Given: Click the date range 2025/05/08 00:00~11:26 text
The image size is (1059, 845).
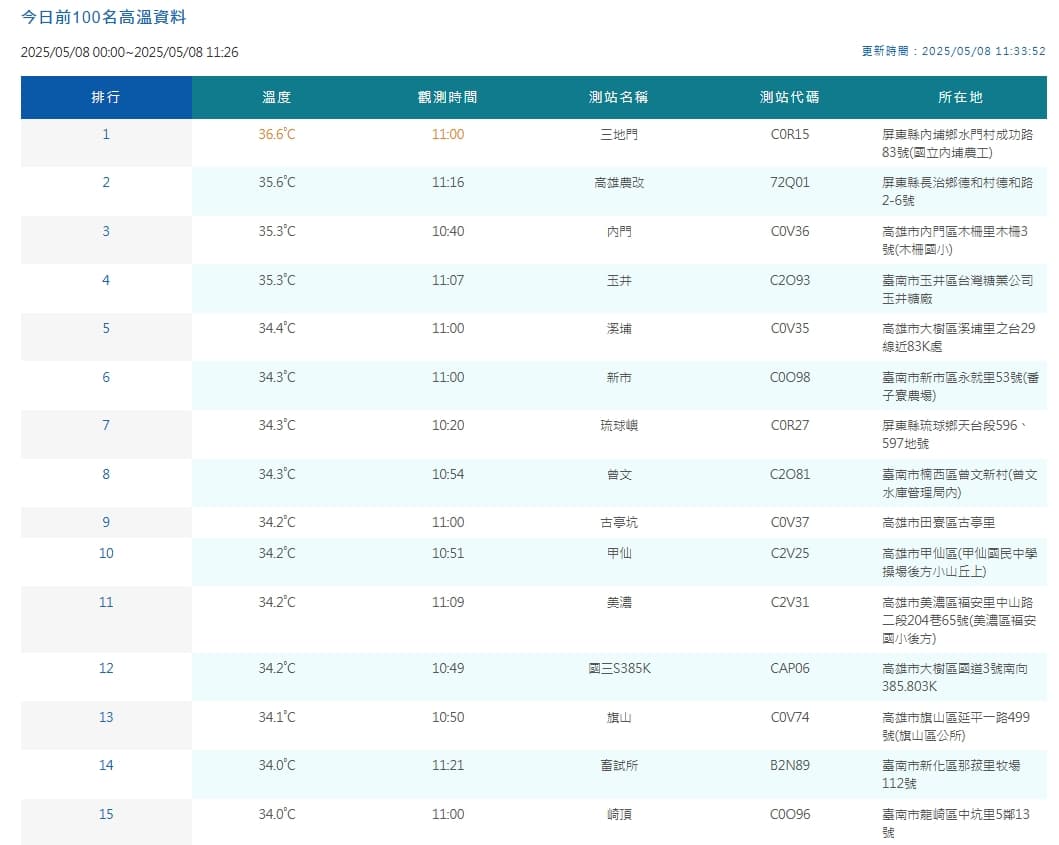Looking at the screenshot, I should 130,52.
